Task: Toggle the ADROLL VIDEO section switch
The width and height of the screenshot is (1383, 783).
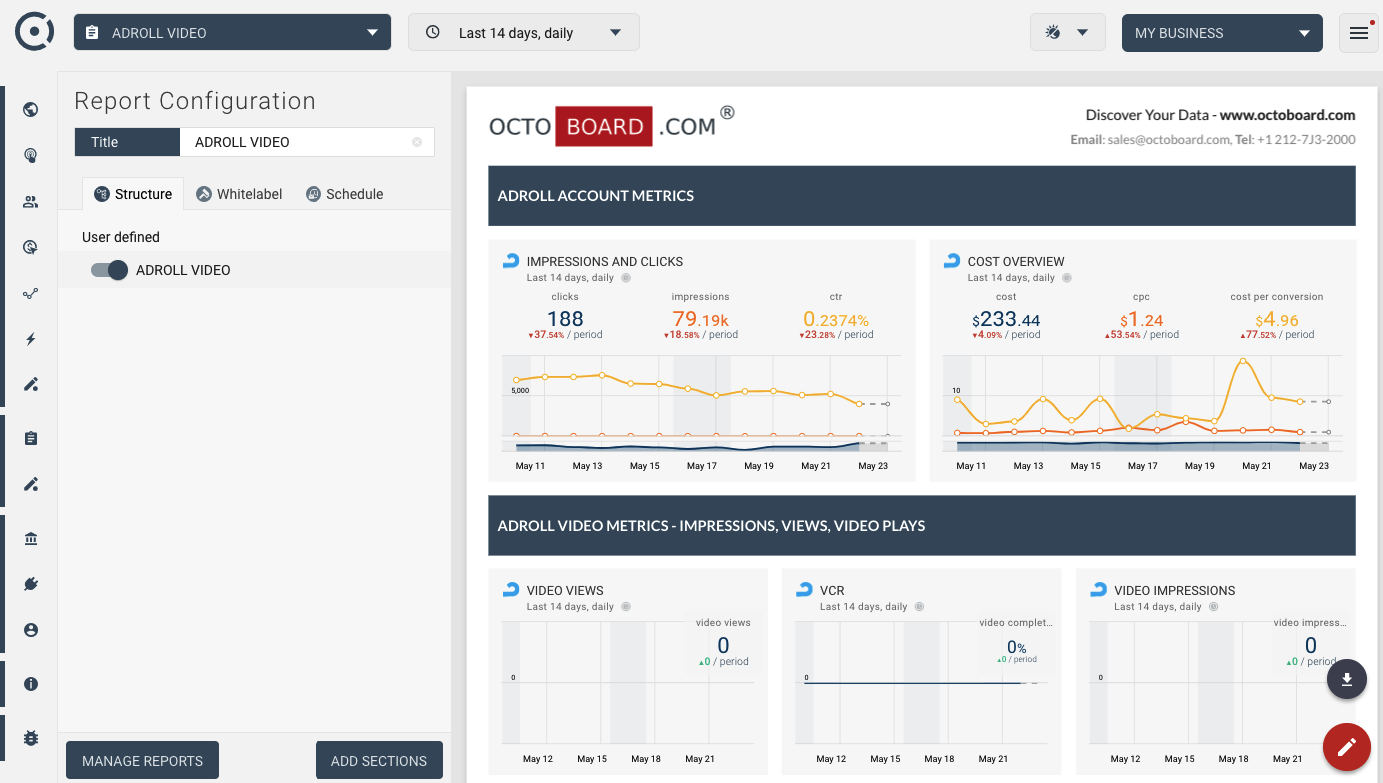Action: coord(109,270)
